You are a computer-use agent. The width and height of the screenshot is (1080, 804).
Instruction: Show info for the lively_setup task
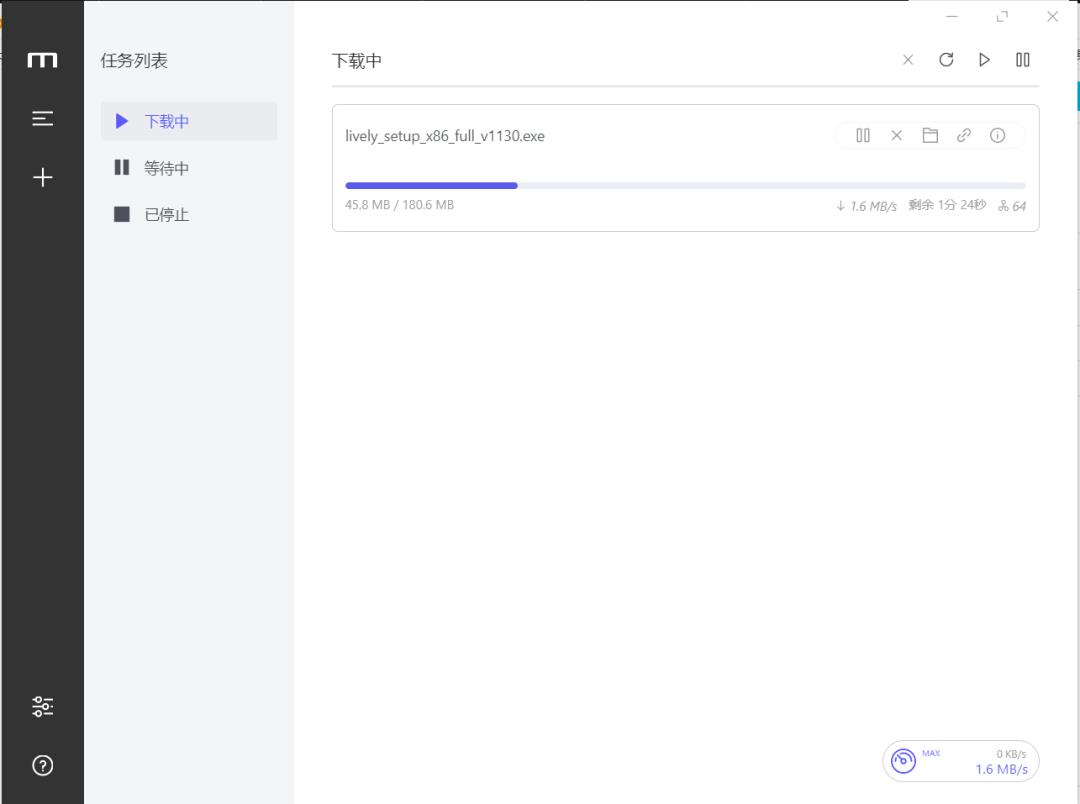pos(997,135)
